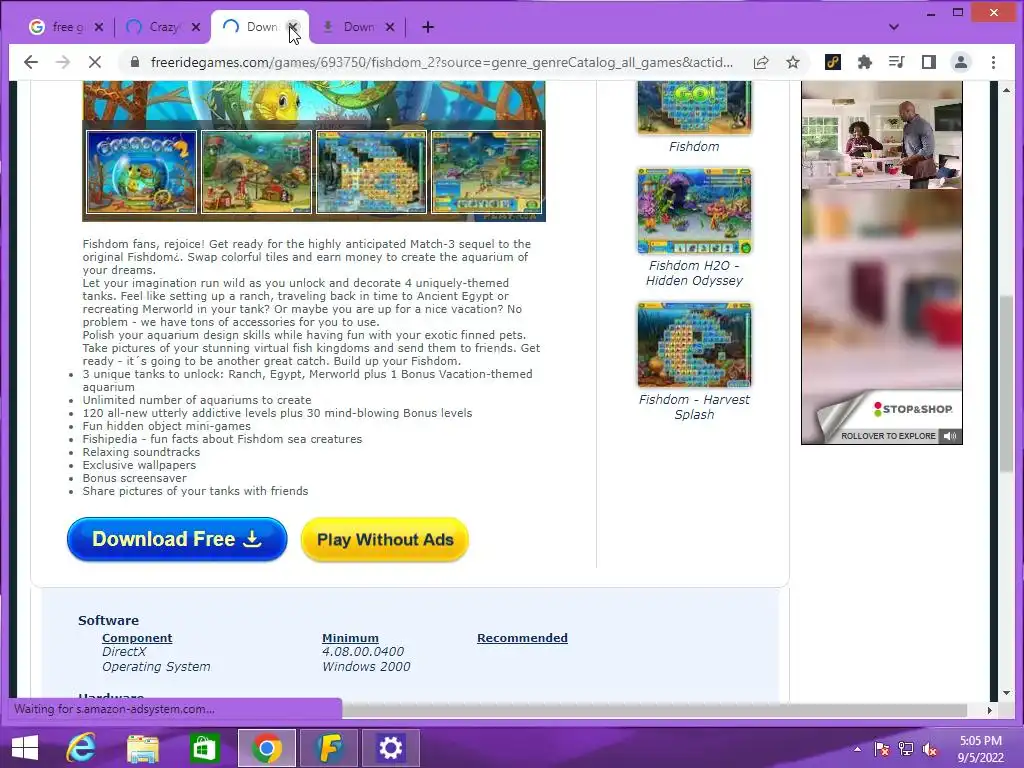Open the Windows Store taskbar icon

pos(204,748)
